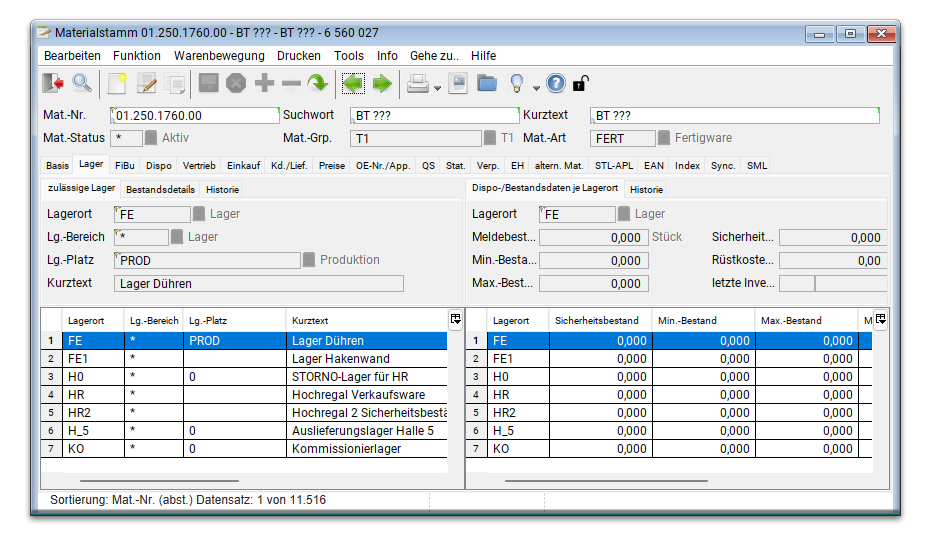Click the Suchwort input field
Viewport: 931px width, 552px height.
[435, 115]
